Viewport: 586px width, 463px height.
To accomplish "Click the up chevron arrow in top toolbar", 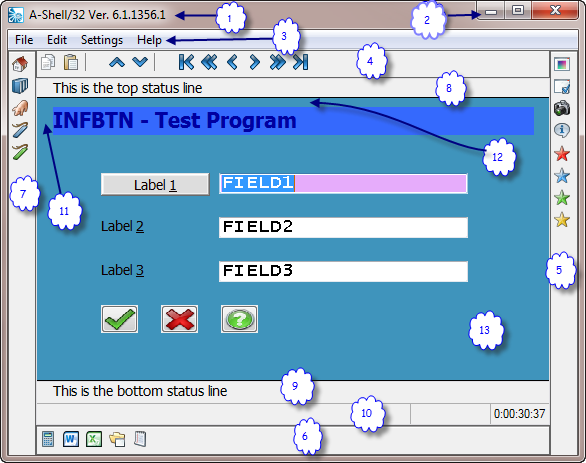I will pos(117,62).
